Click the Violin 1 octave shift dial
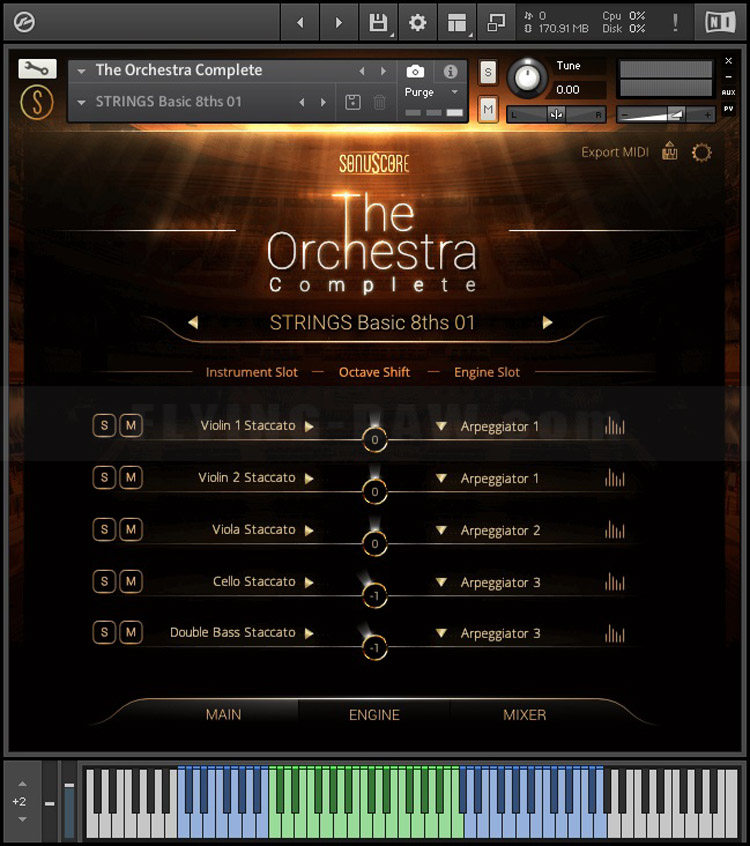 tap(374, 440)
